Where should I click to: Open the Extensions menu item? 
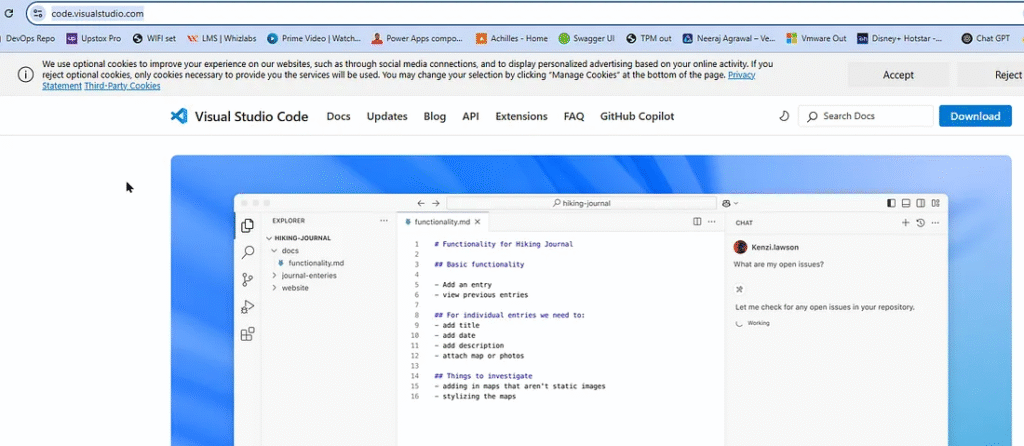[521, 116]
